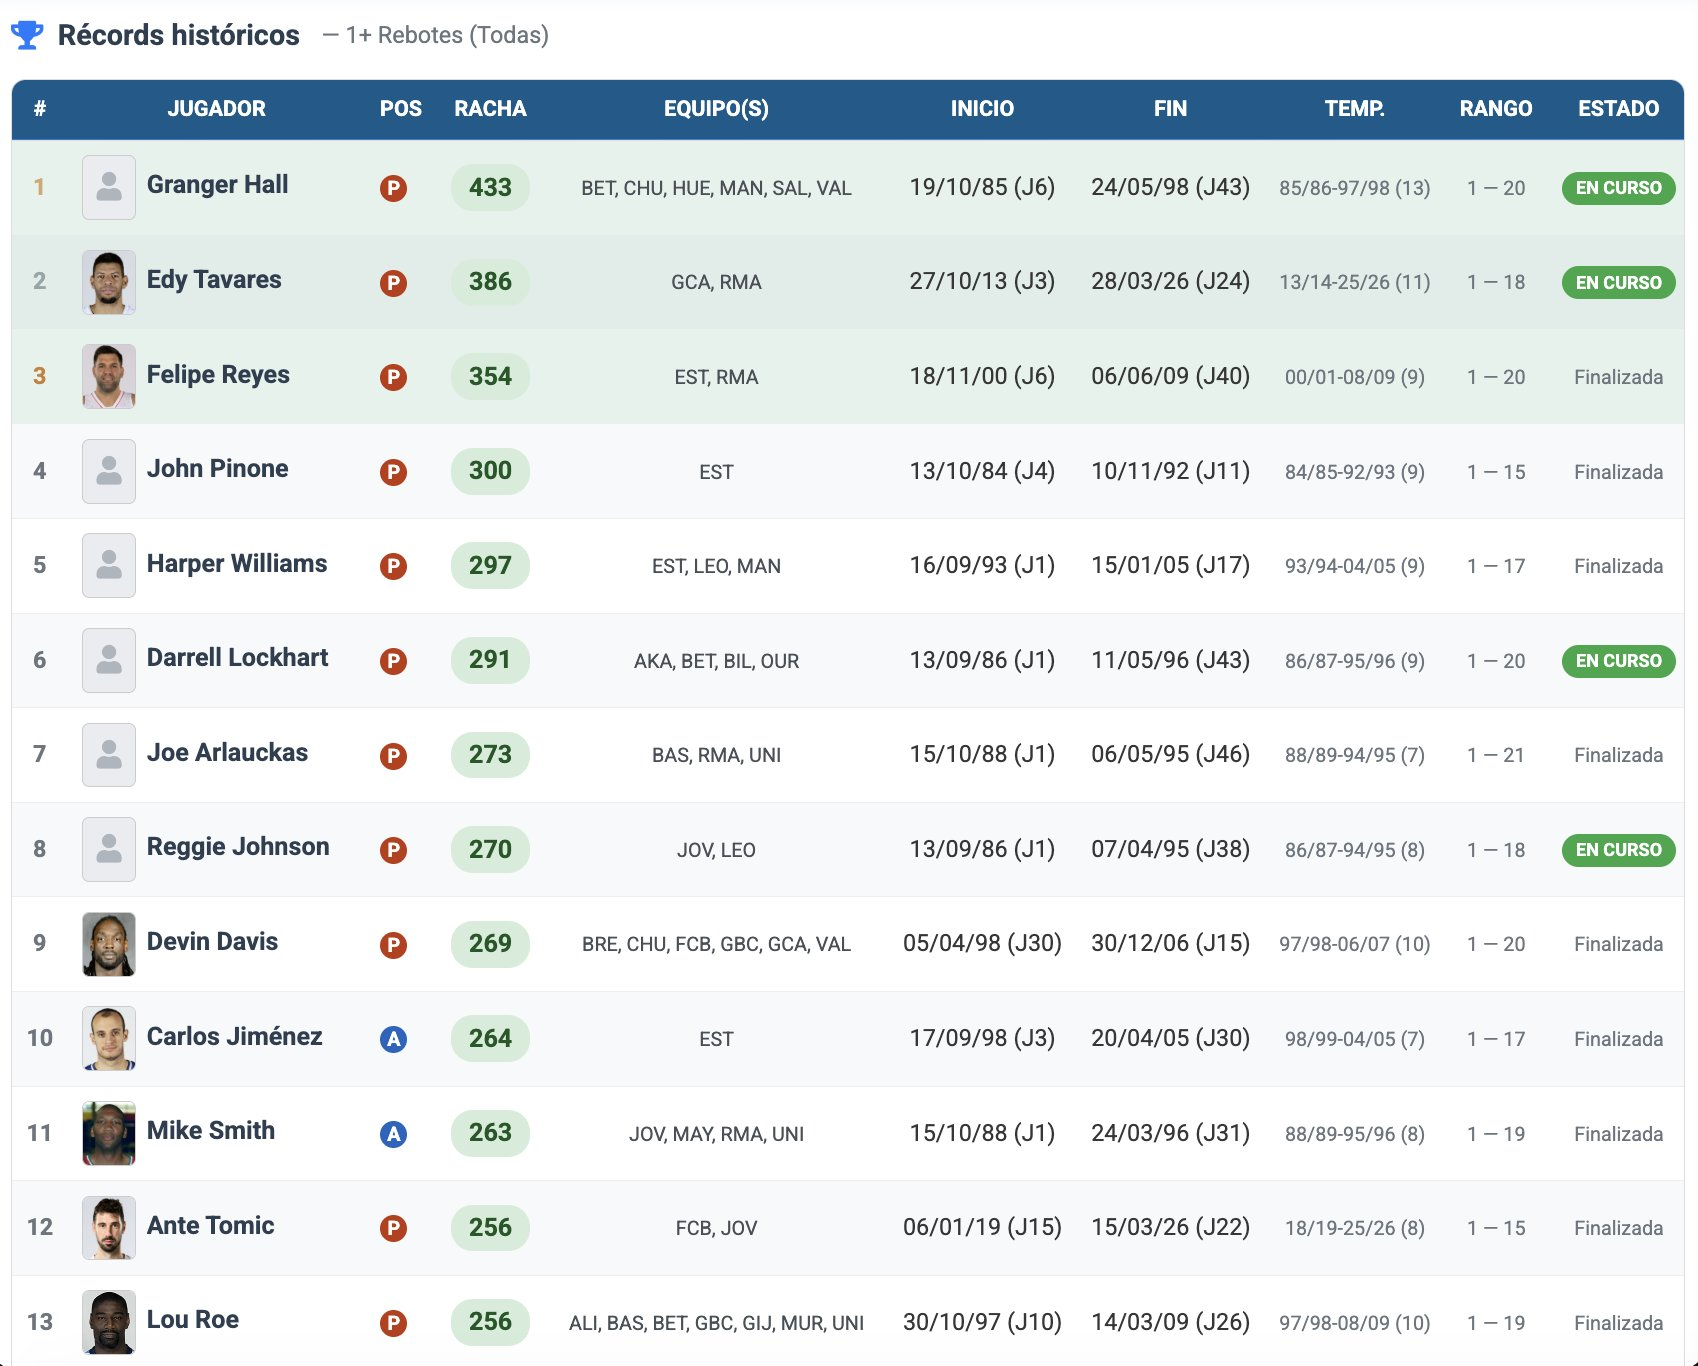Image resolution: width=1698 pixels, height=1366 pixels.
Task: Sort table by JUGADOR column header
Action: tap(216, 109)
